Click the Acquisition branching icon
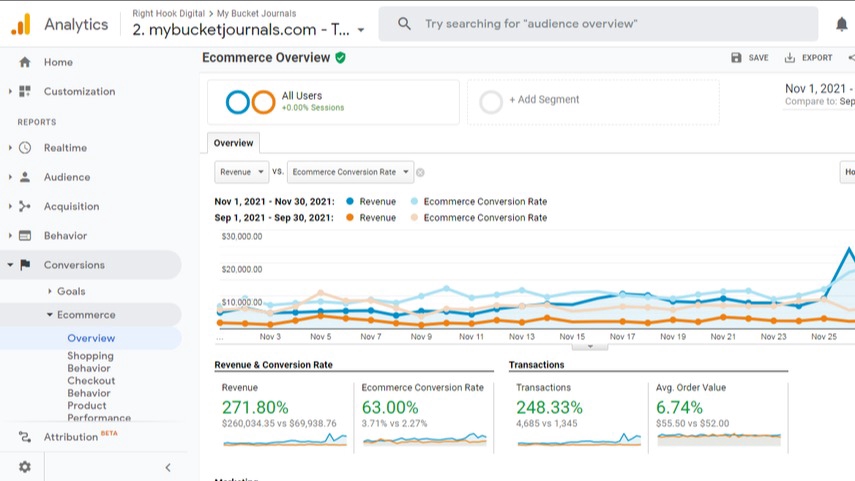This screenshot has width=855, height=481. [25, 206]
